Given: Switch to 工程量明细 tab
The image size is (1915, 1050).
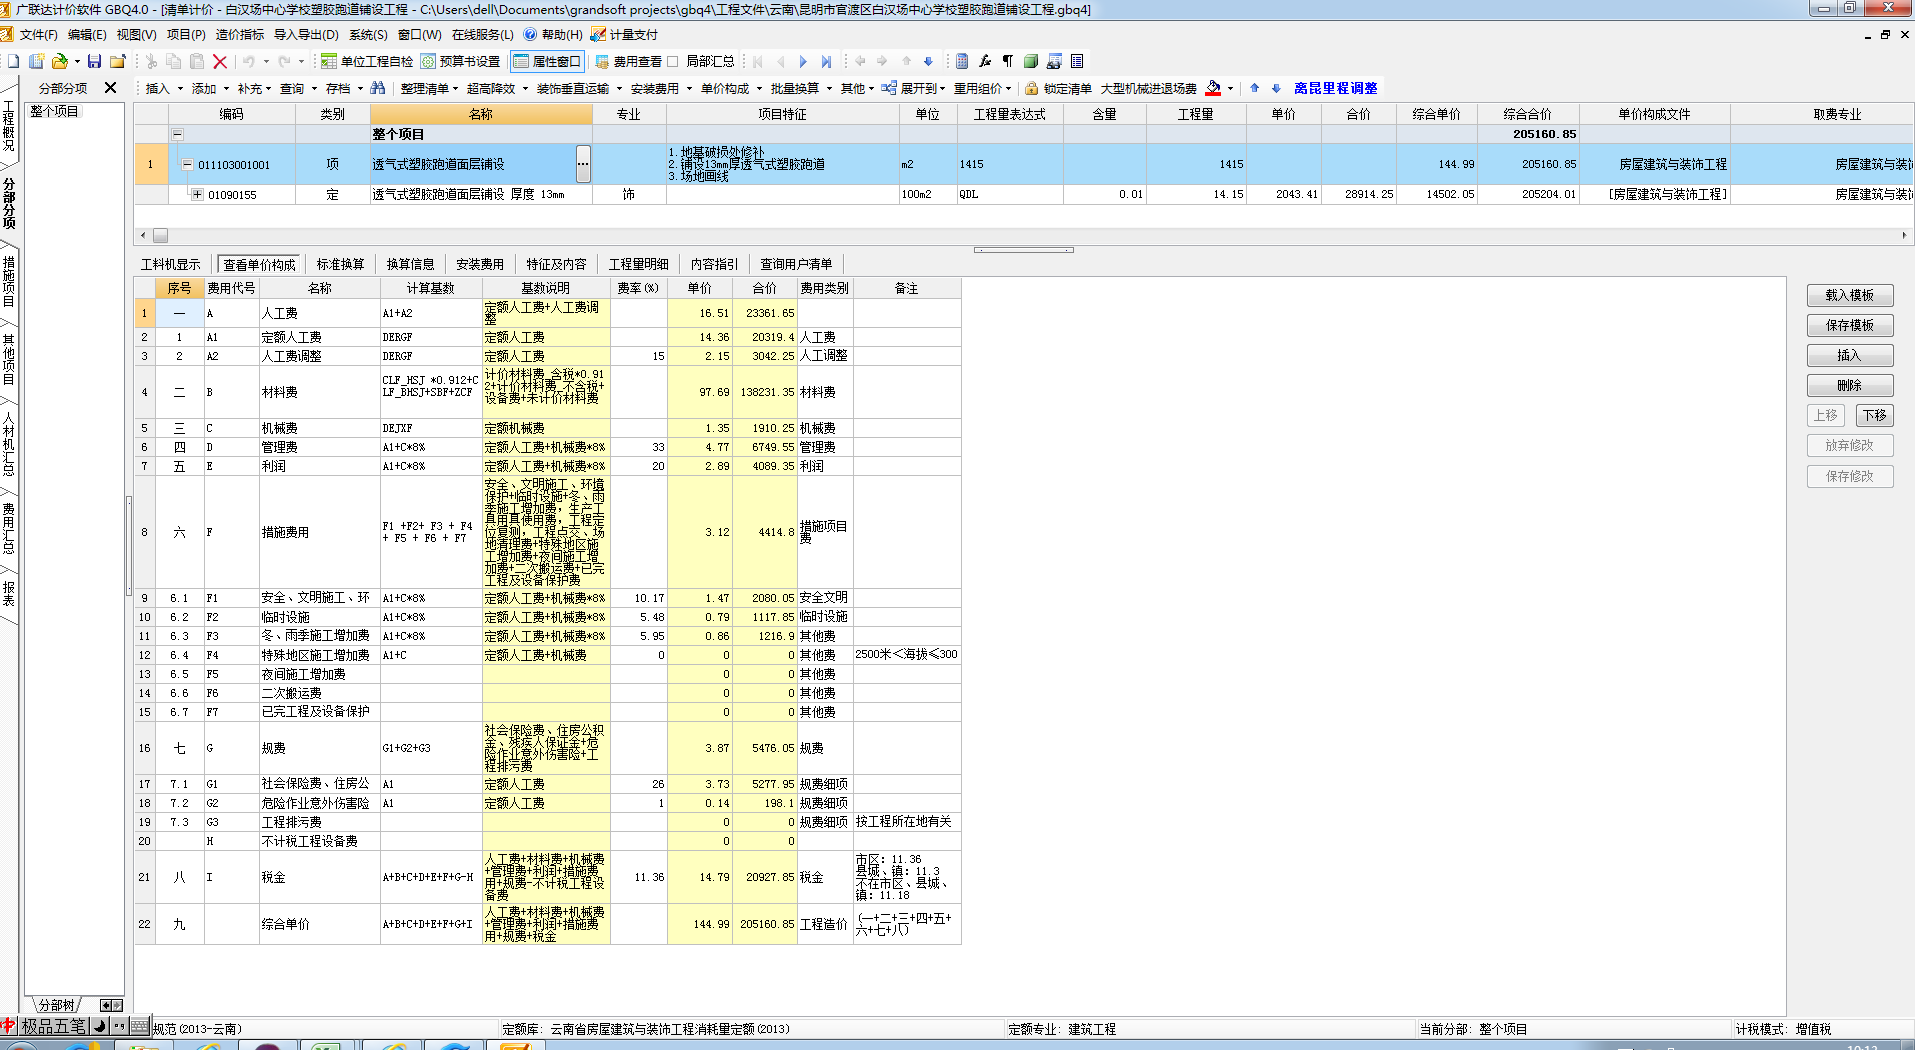Looking at the screenshot, I should point(639,264).
